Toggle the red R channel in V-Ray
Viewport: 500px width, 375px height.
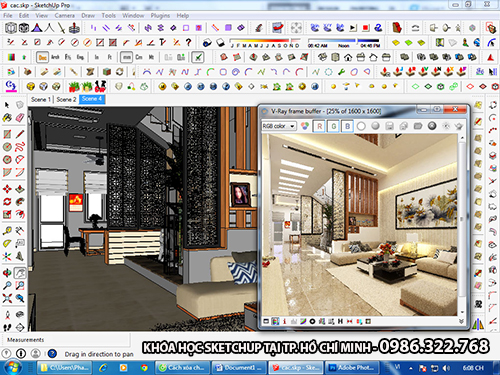pyautogui.click(x=319, y=126)
